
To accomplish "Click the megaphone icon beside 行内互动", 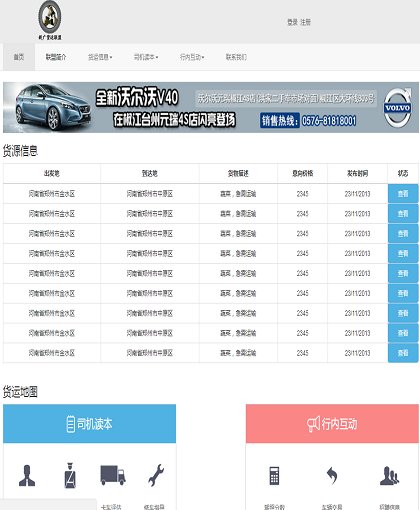I will [x=313, y=424].
